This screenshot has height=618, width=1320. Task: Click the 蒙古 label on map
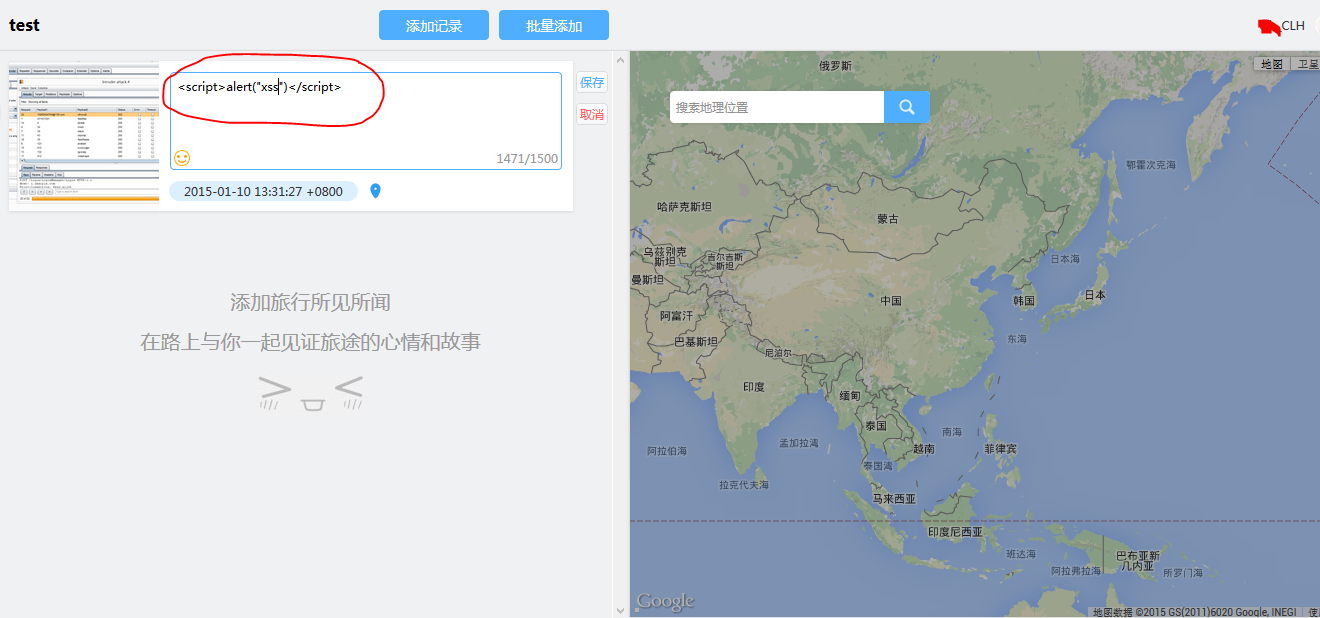[888, 218]
